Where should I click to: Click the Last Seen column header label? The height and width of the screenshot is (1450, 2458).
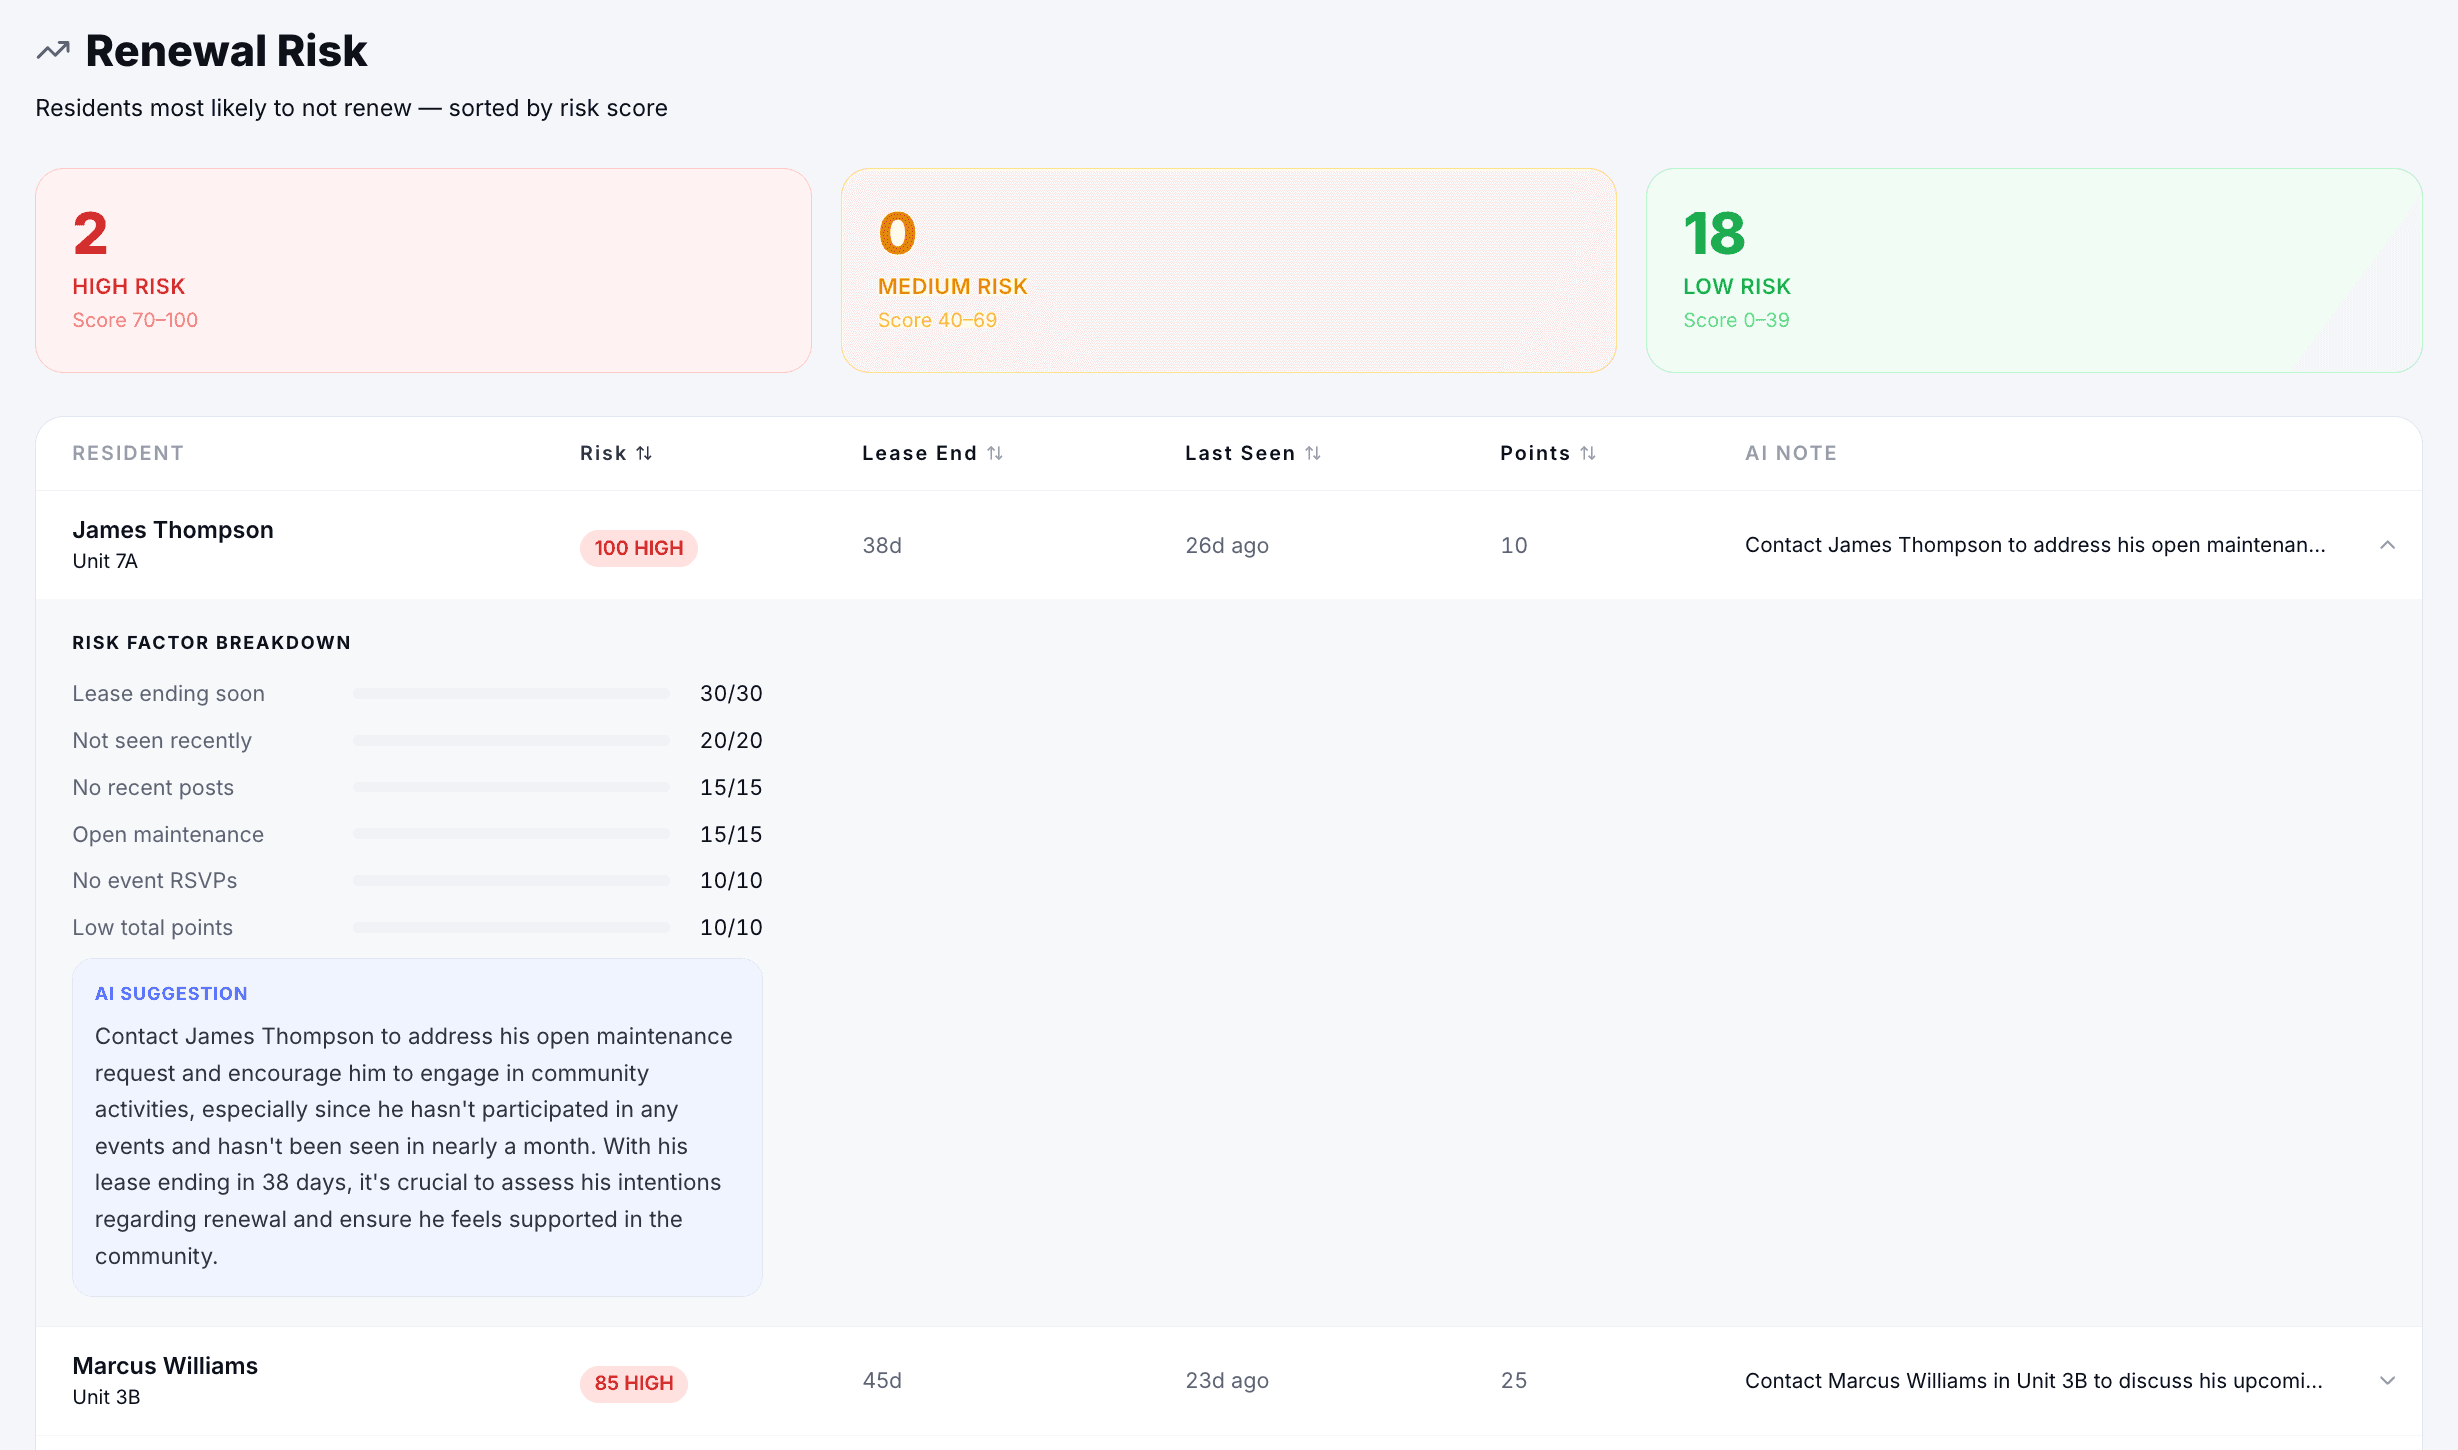[x=1240, y=453]
